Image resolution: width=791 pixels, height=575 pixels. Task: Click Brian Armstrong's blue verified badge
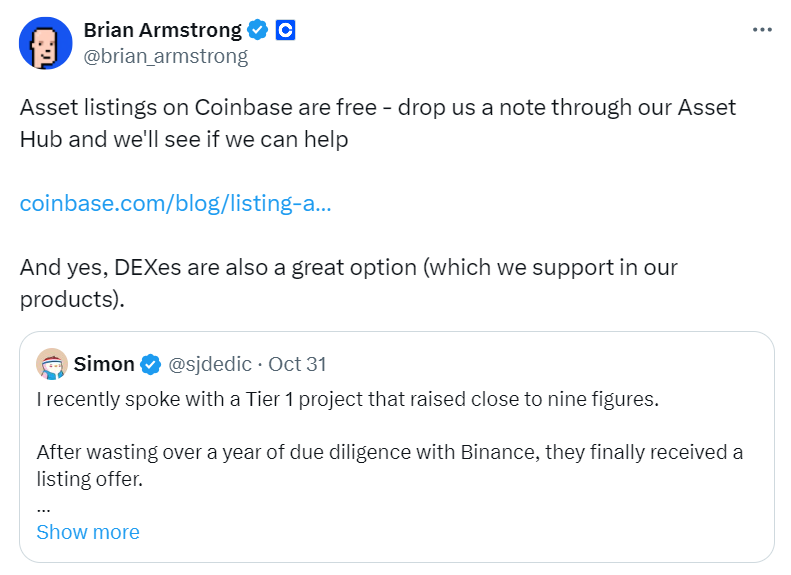click(258, 30)
